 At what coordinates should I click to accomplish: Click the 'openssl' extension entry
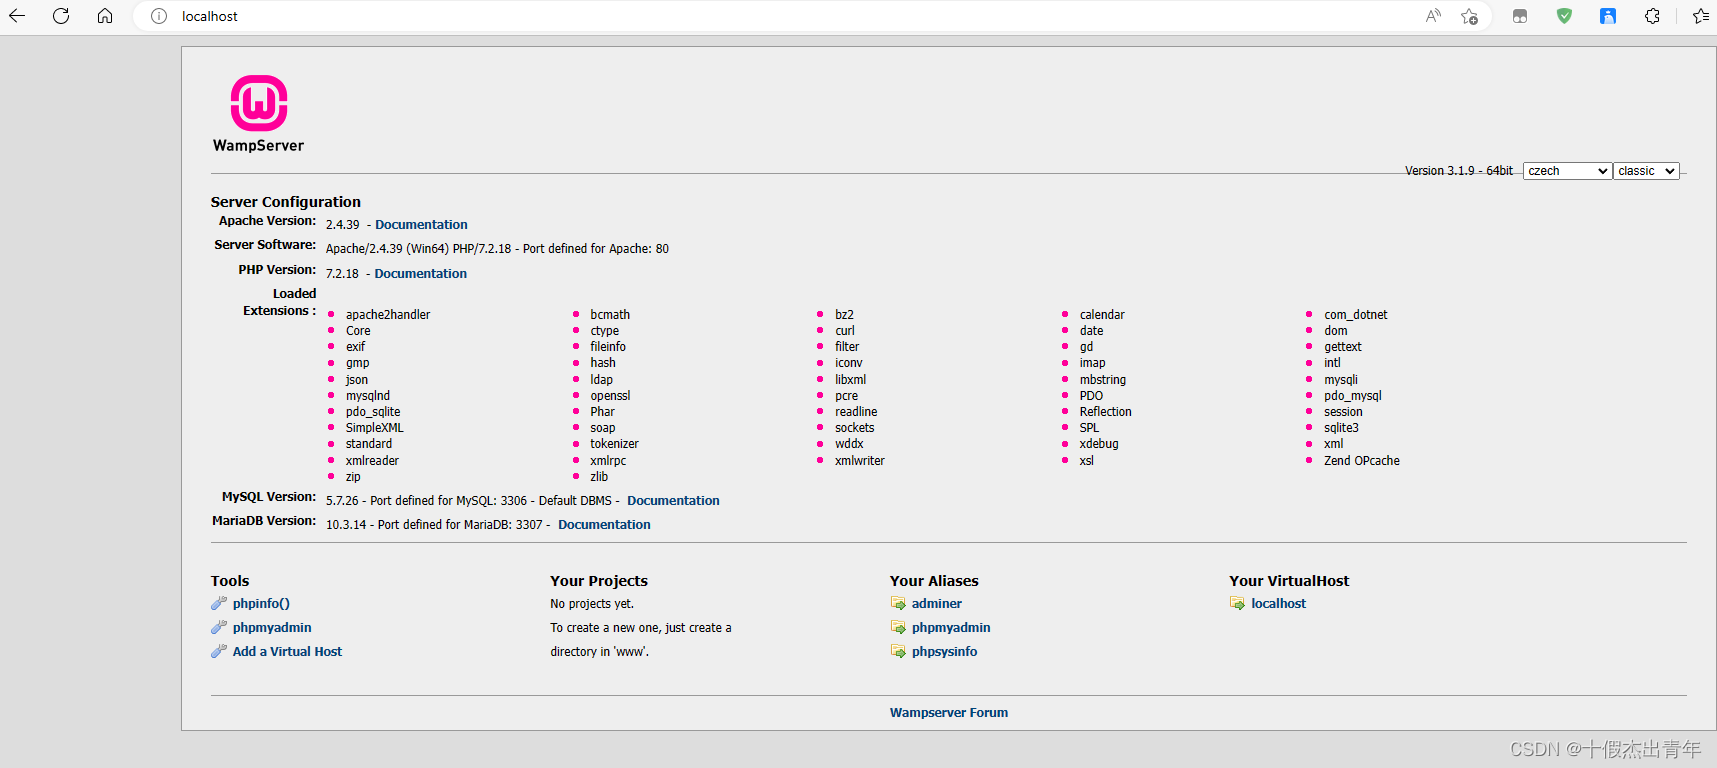610,396
